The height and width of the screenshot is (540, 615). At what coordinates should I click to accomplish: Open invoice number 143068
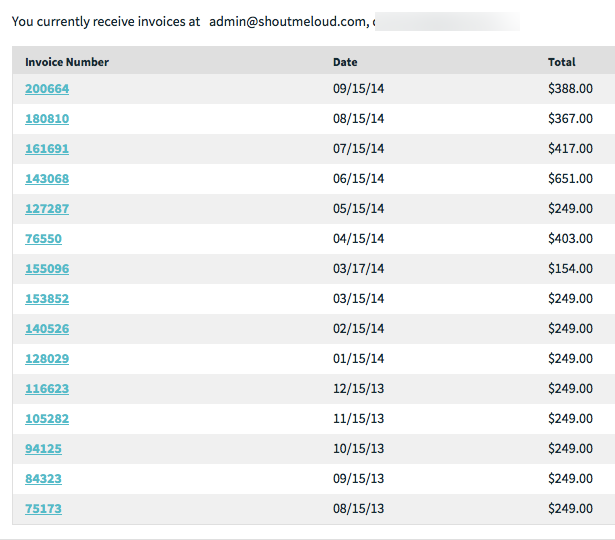[47, 178]
